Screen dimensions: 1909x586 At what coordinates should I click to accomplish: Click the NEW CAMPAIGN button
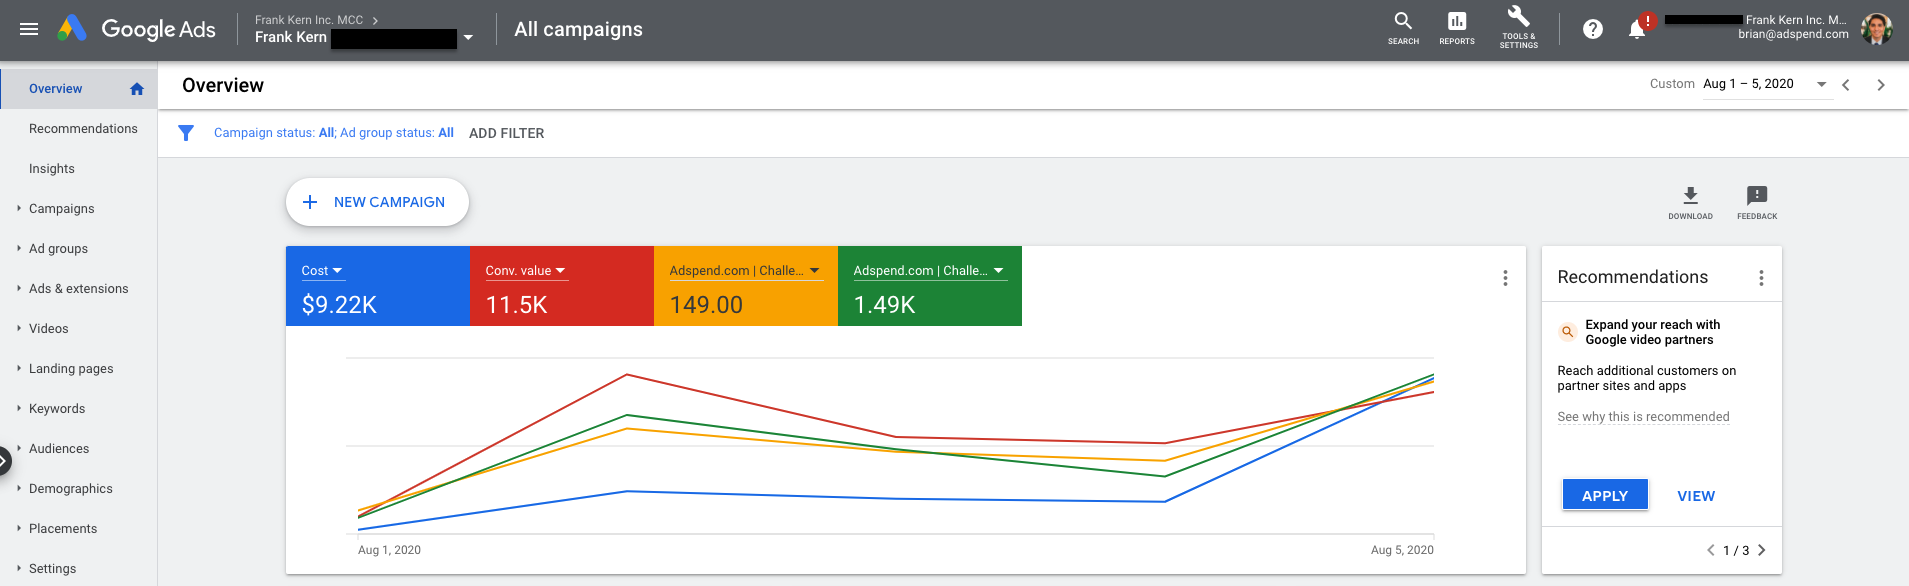pos(377,202)
